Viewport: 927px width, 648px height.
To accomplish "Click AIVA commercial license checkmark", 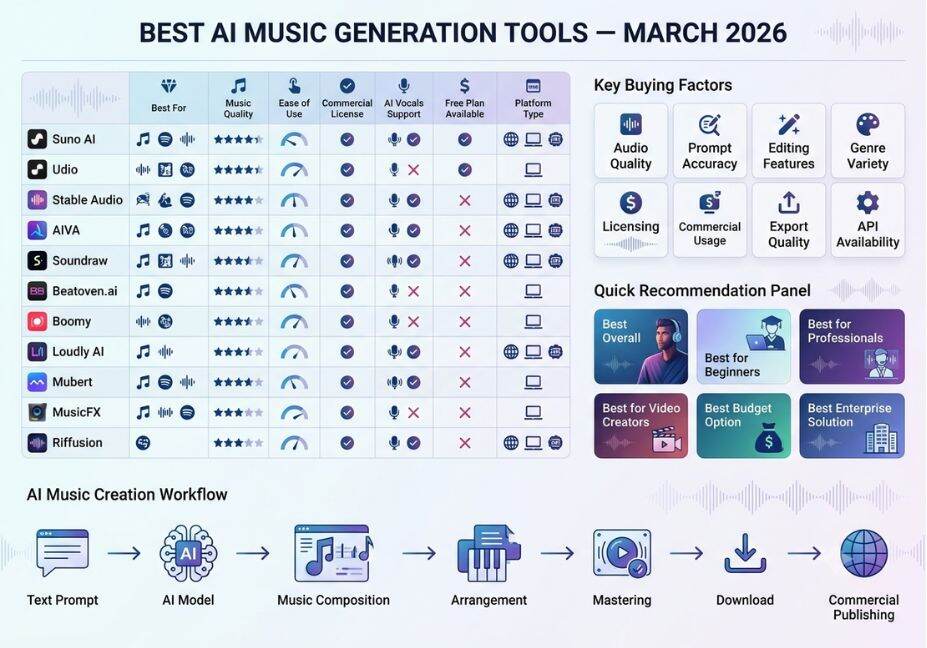I will click(347, 230).
